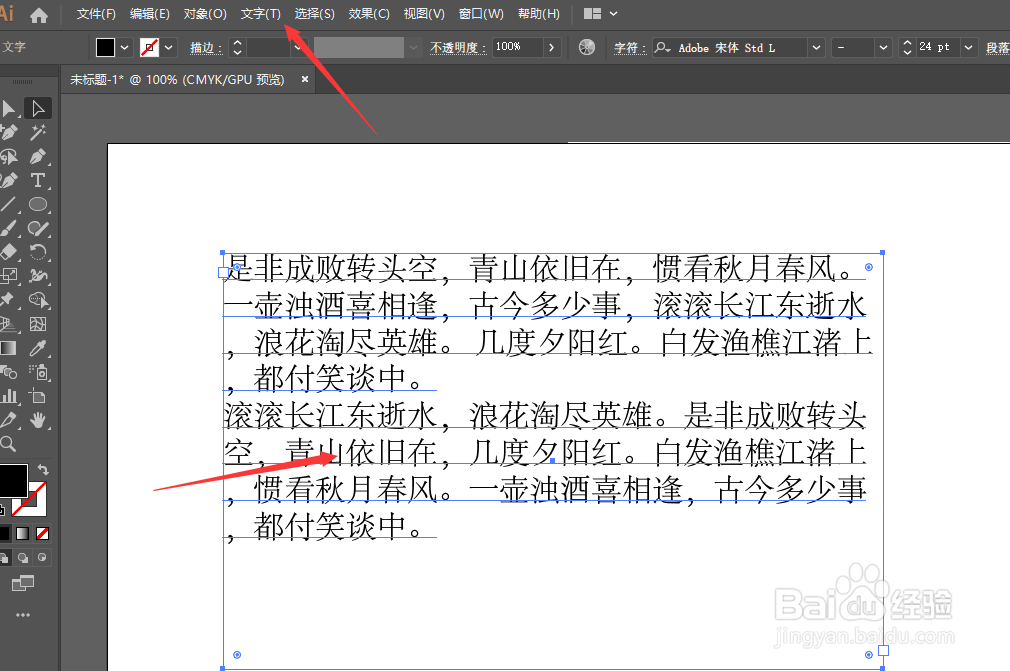Viewport: 1010px width, 671px height.
Task: Toggle the swap fill and stroke arrows
Action: (43, 469)
